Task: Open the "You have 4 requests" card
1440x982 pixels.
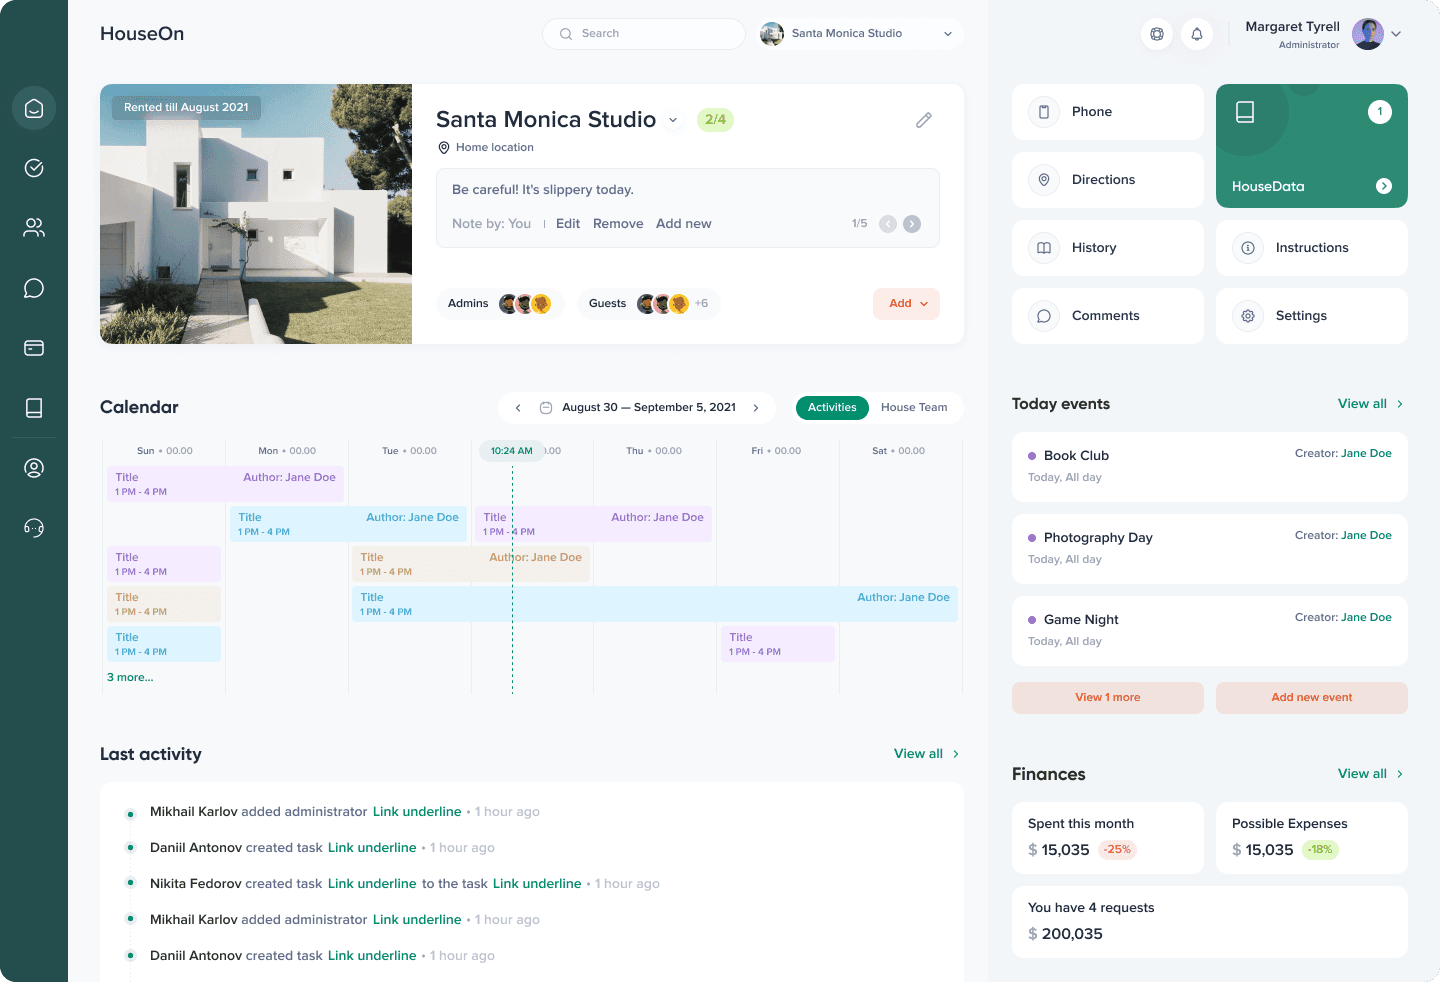Action: pyautogui.click(x=1210, y=922)
